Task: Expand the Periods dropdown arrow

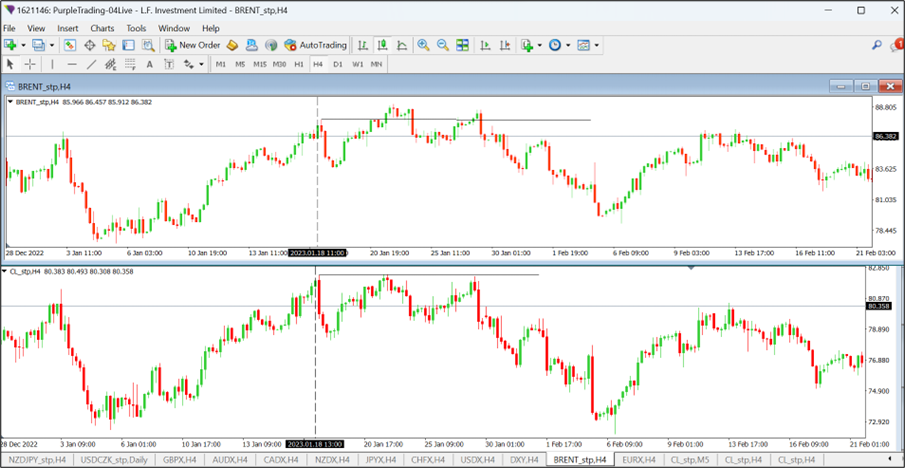Action: coord(568,45)
